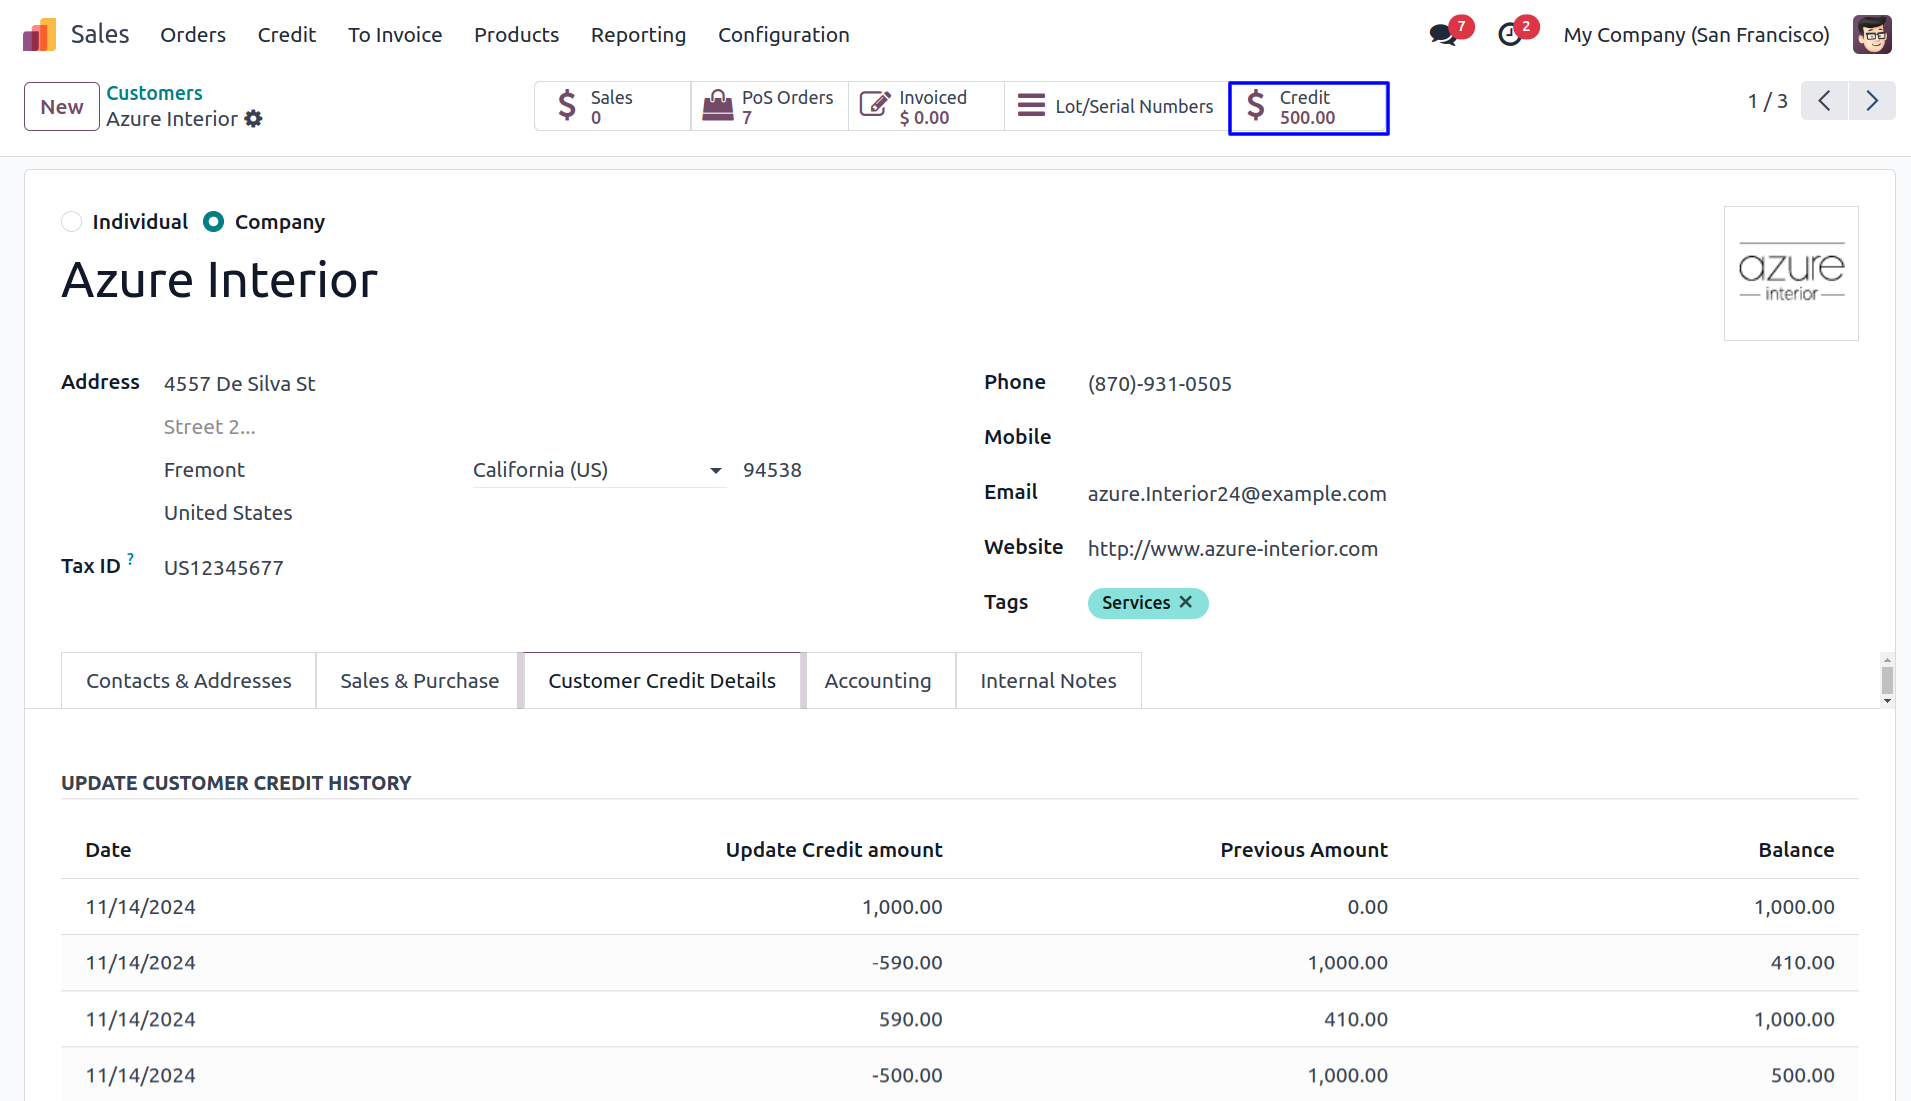
Task: Open the gear actions menu beside Azure Interior
Action: click(254, 119)
